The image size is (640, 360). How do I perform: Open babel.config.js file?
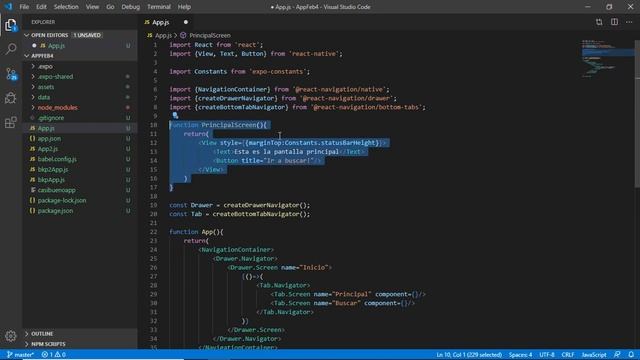point(80,159)
